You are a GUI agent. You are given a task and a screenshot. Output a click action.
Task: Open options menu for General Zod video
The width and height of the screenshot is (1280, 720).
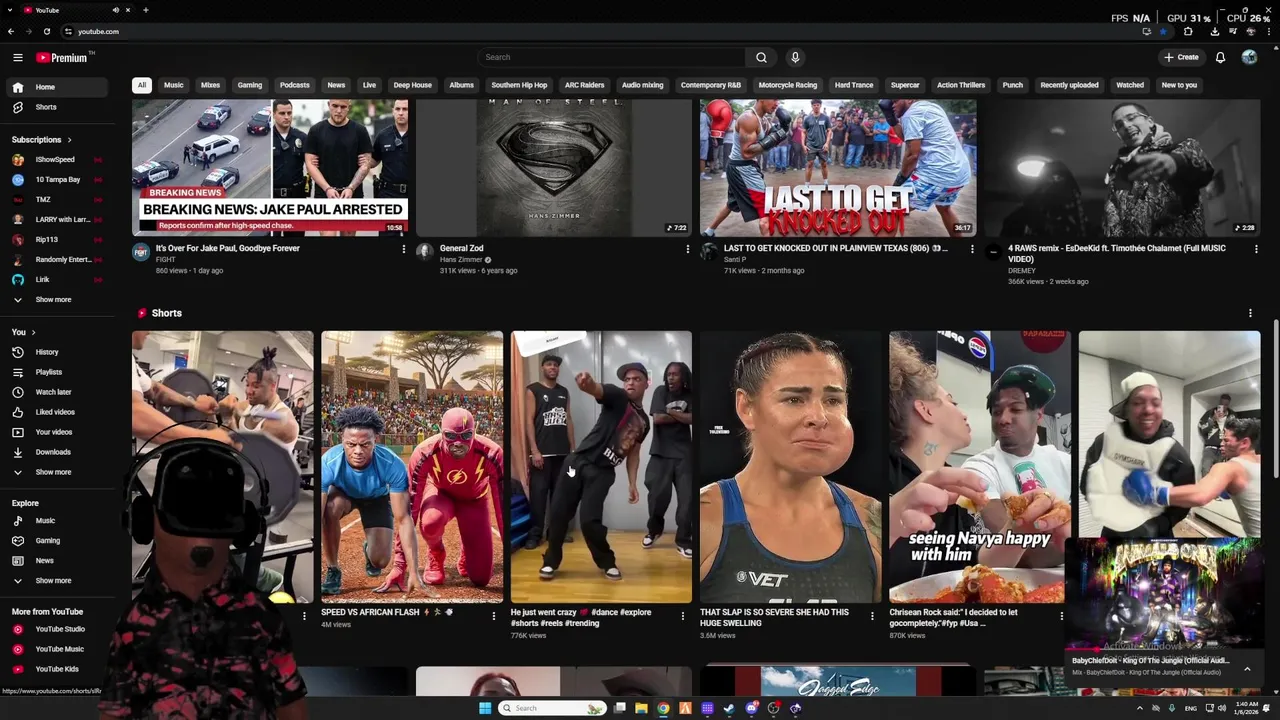pos(688,249)
